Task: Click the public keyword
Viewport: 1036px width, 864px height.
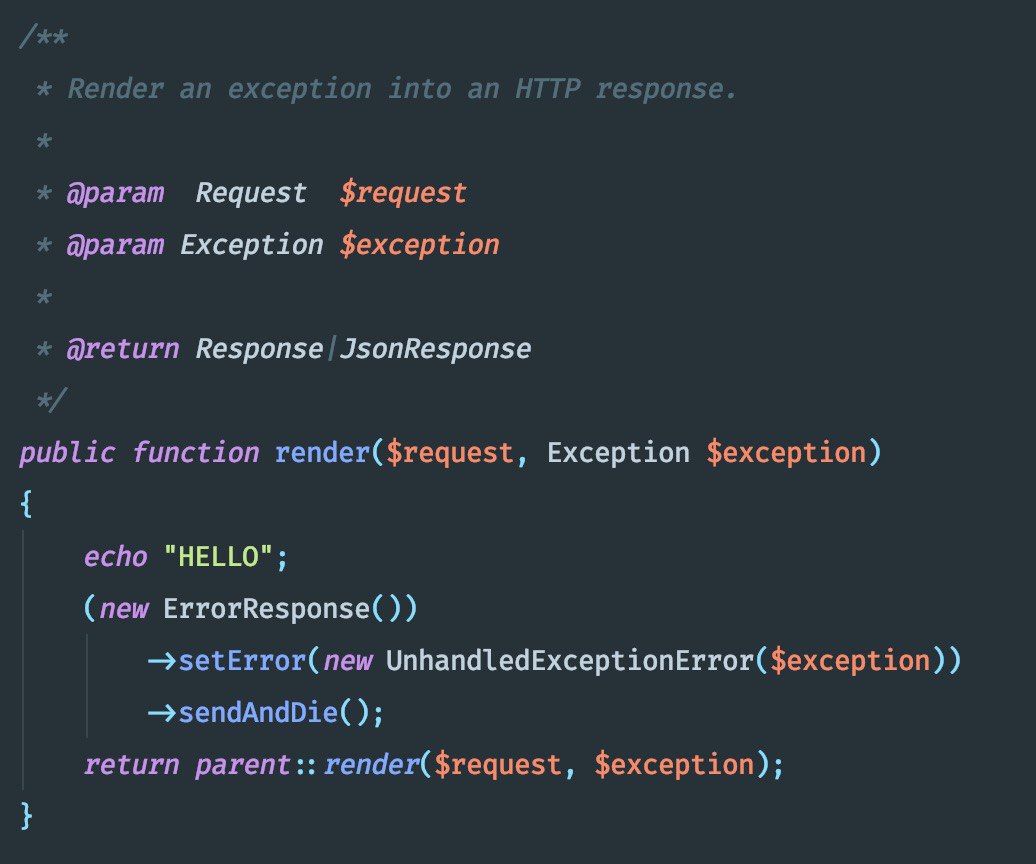Action: coord(67,453)
